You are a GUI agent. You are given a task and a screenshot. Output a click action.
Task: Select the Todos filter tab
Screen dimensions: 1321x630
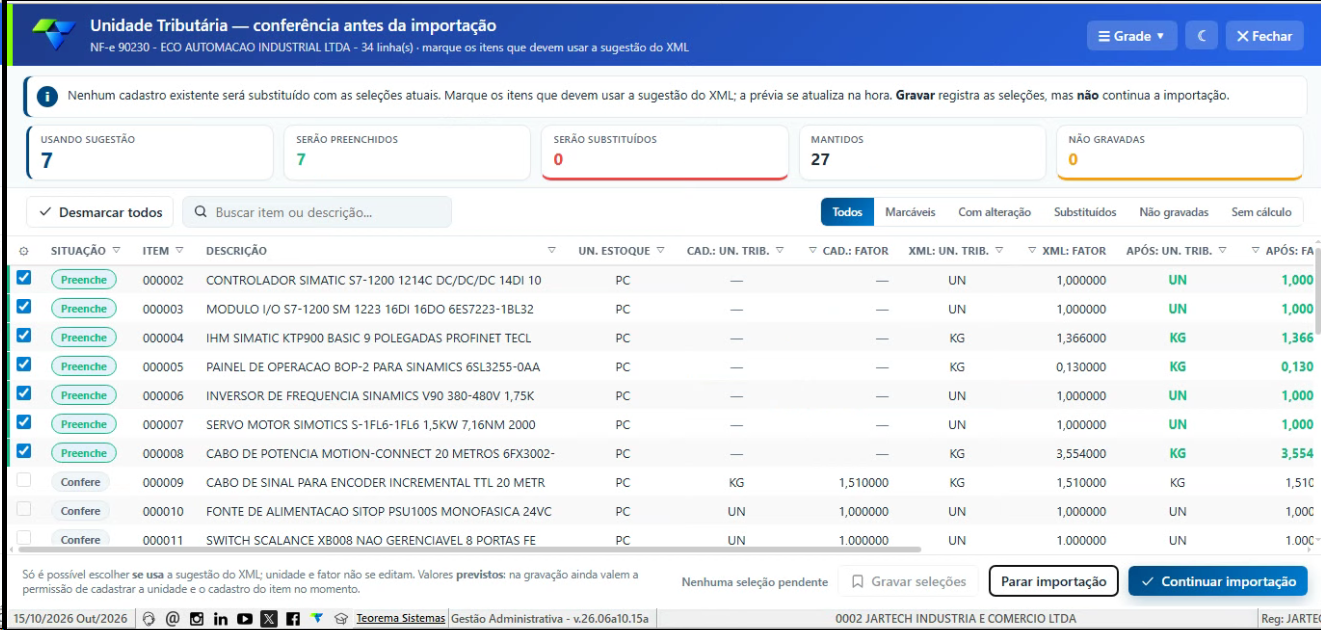point(847,212)
